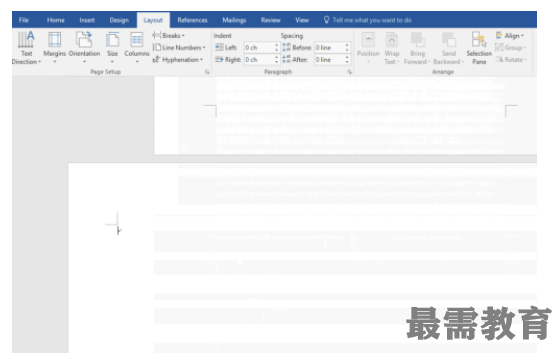Image resolution: width=558 pixels, height=363 pixels.
Task: Click the Spacing Before field
Action: coord(329,47)
